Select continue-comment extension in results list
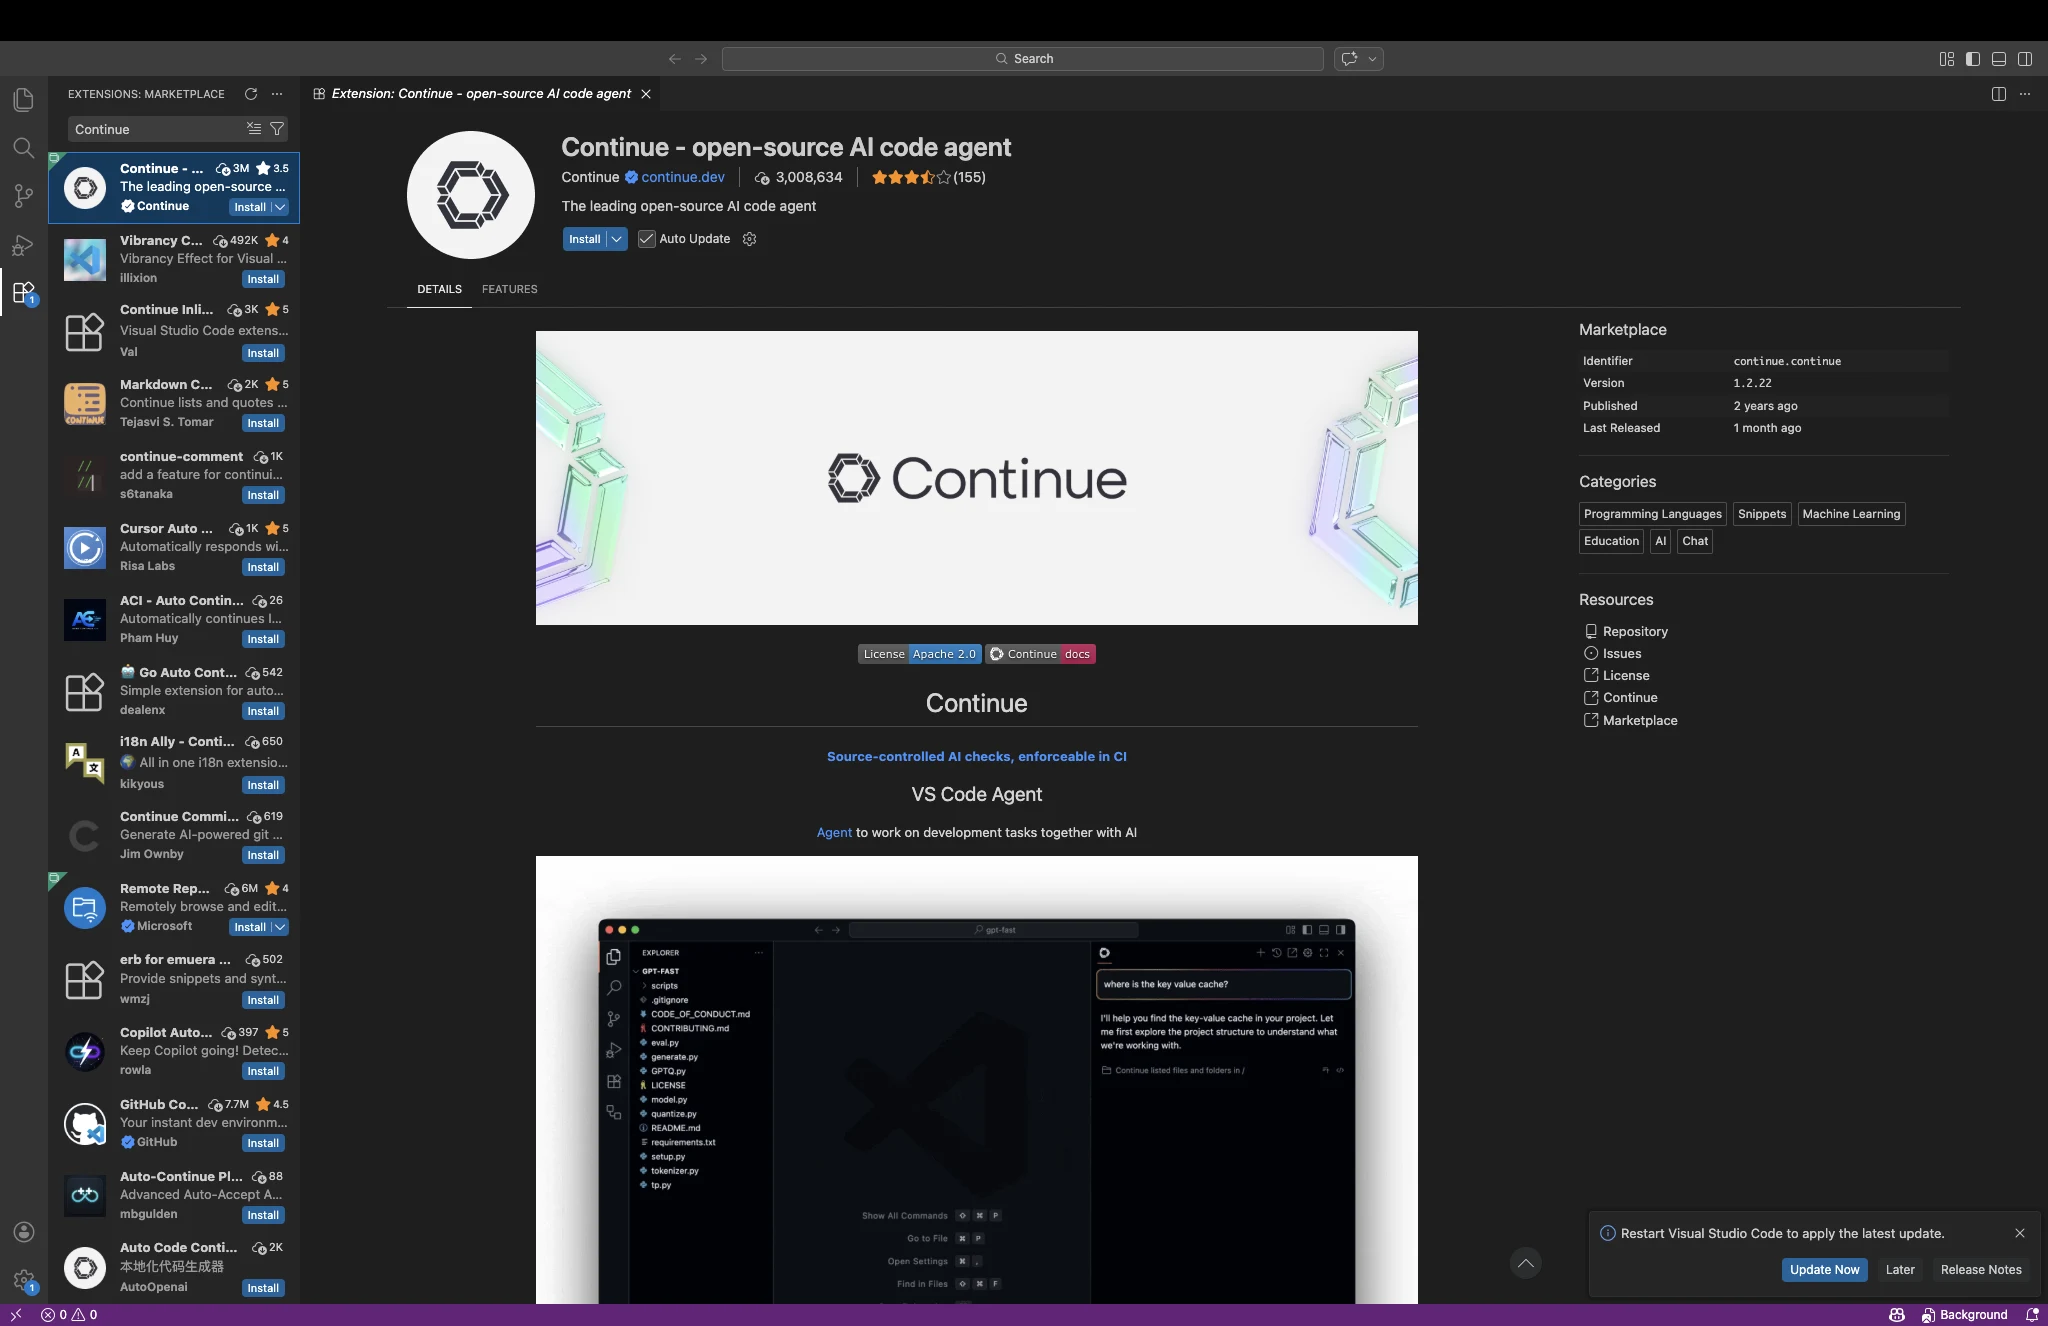 point(174,475)
